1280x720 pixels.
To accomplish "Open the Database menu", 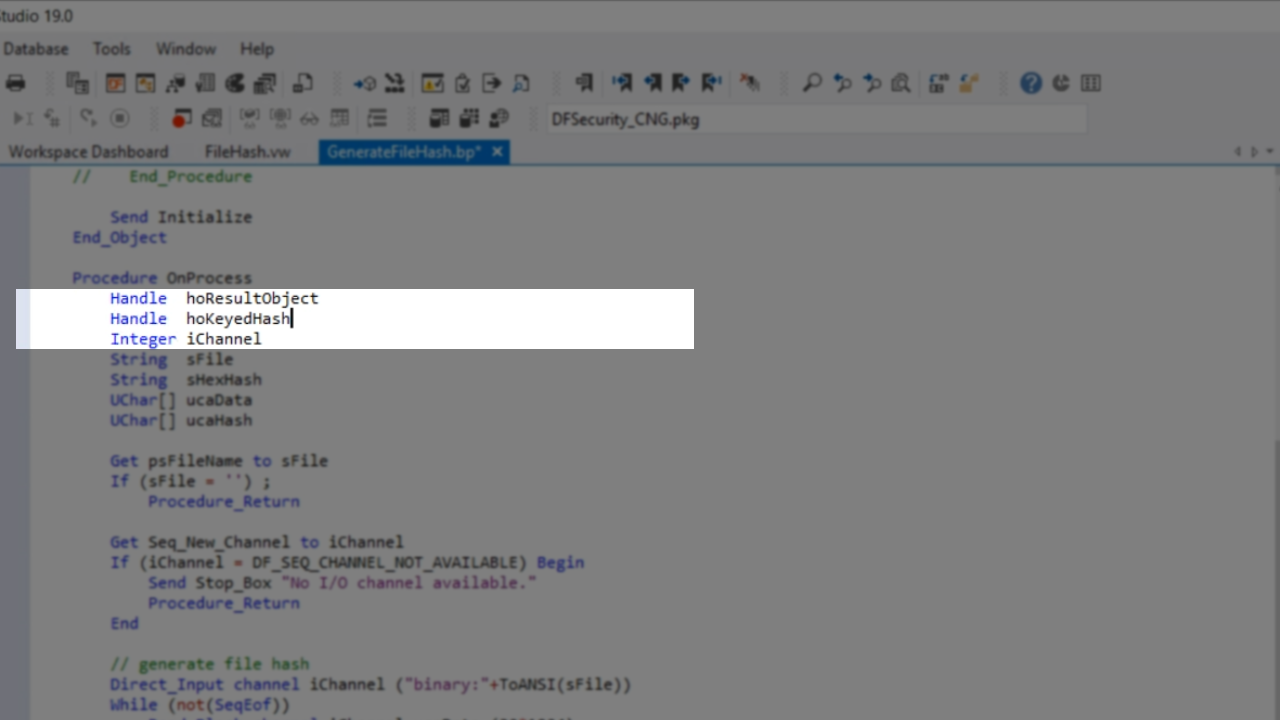I will 35,49.
